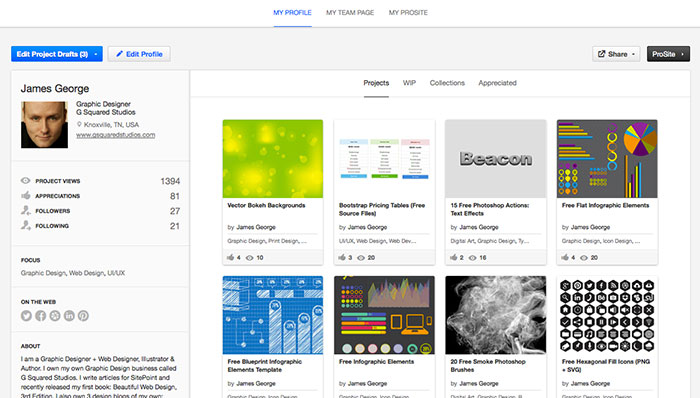
Task: Click thumbs-up icon on Vector Bokeh Backgrounds card
Action: (230, 257)
